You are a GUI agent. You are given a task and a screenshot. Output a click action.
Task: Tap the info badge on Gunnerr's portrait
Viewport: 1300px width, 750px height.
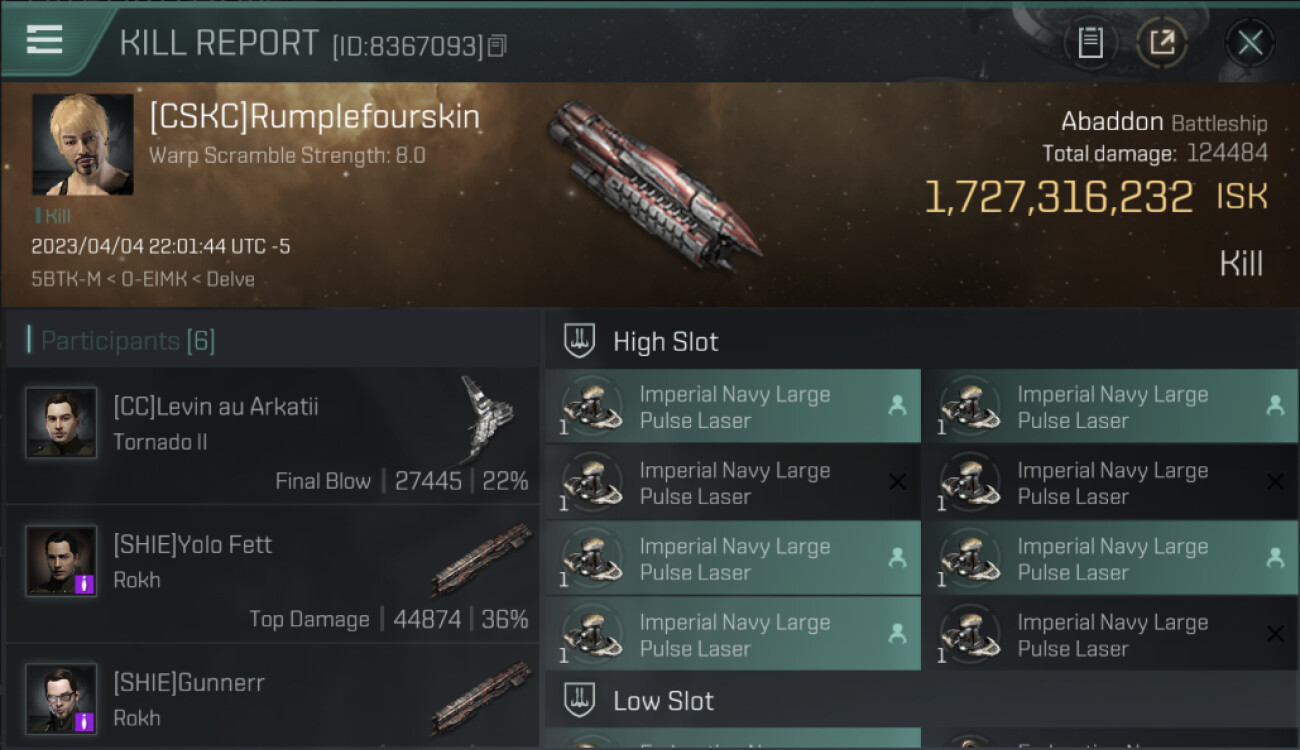coord(86,721)
